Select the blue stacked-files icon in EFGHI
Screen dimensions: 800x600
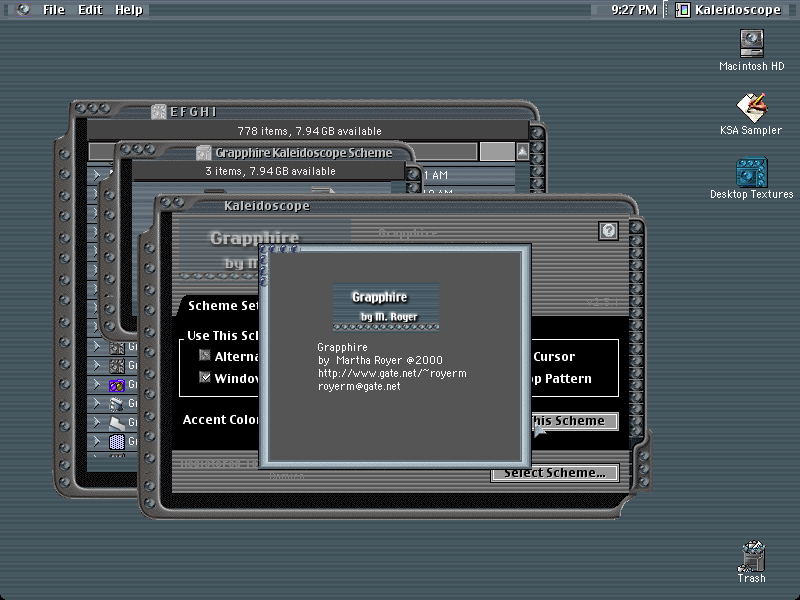coord(117,404)
